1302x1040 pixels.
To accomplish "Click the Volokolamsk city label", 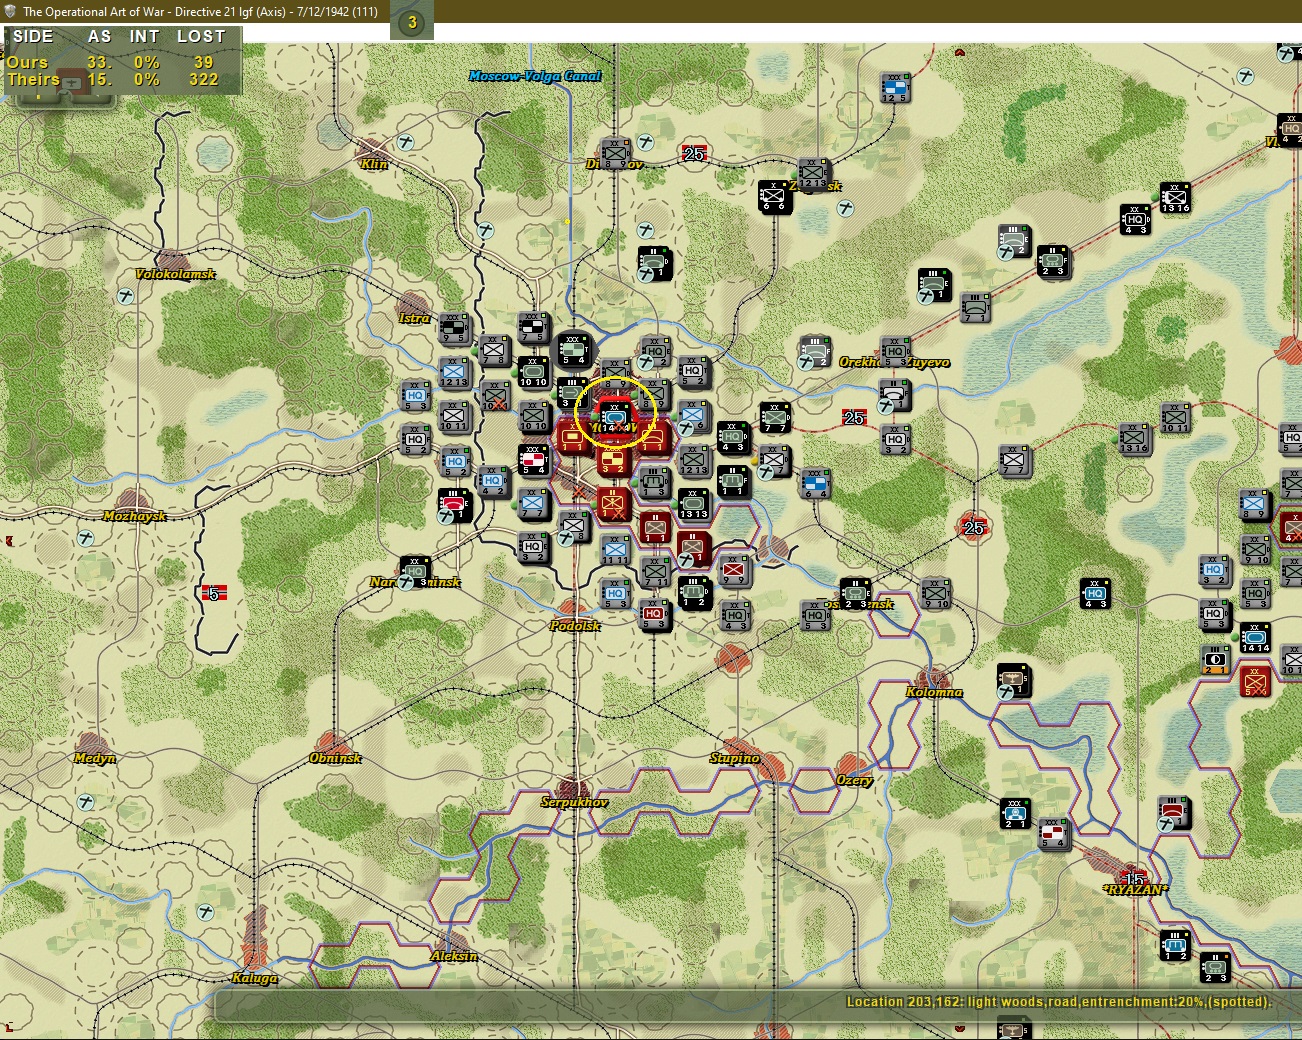I will (175, 274).
